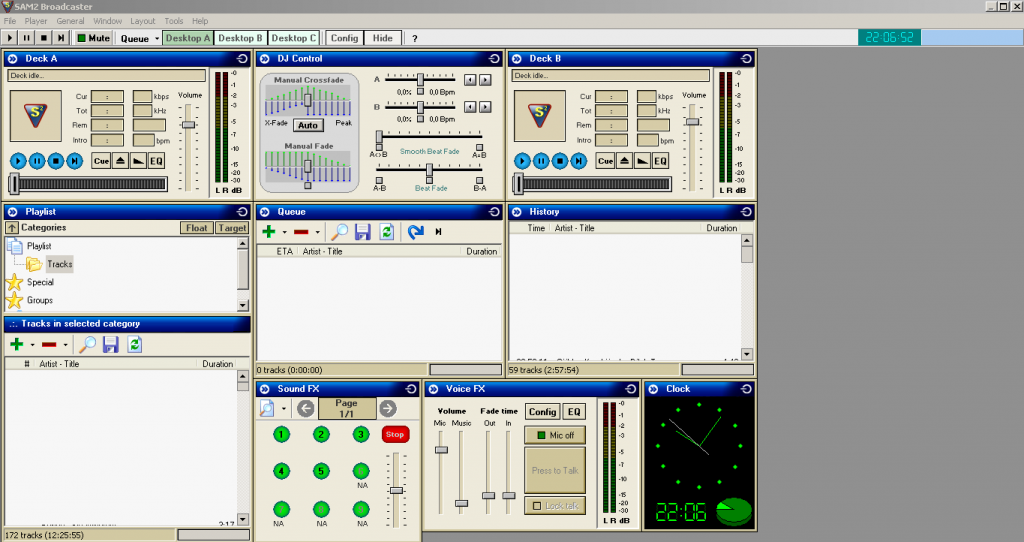Toggle the Mute button in top toolbar

[x=93, y=38]
